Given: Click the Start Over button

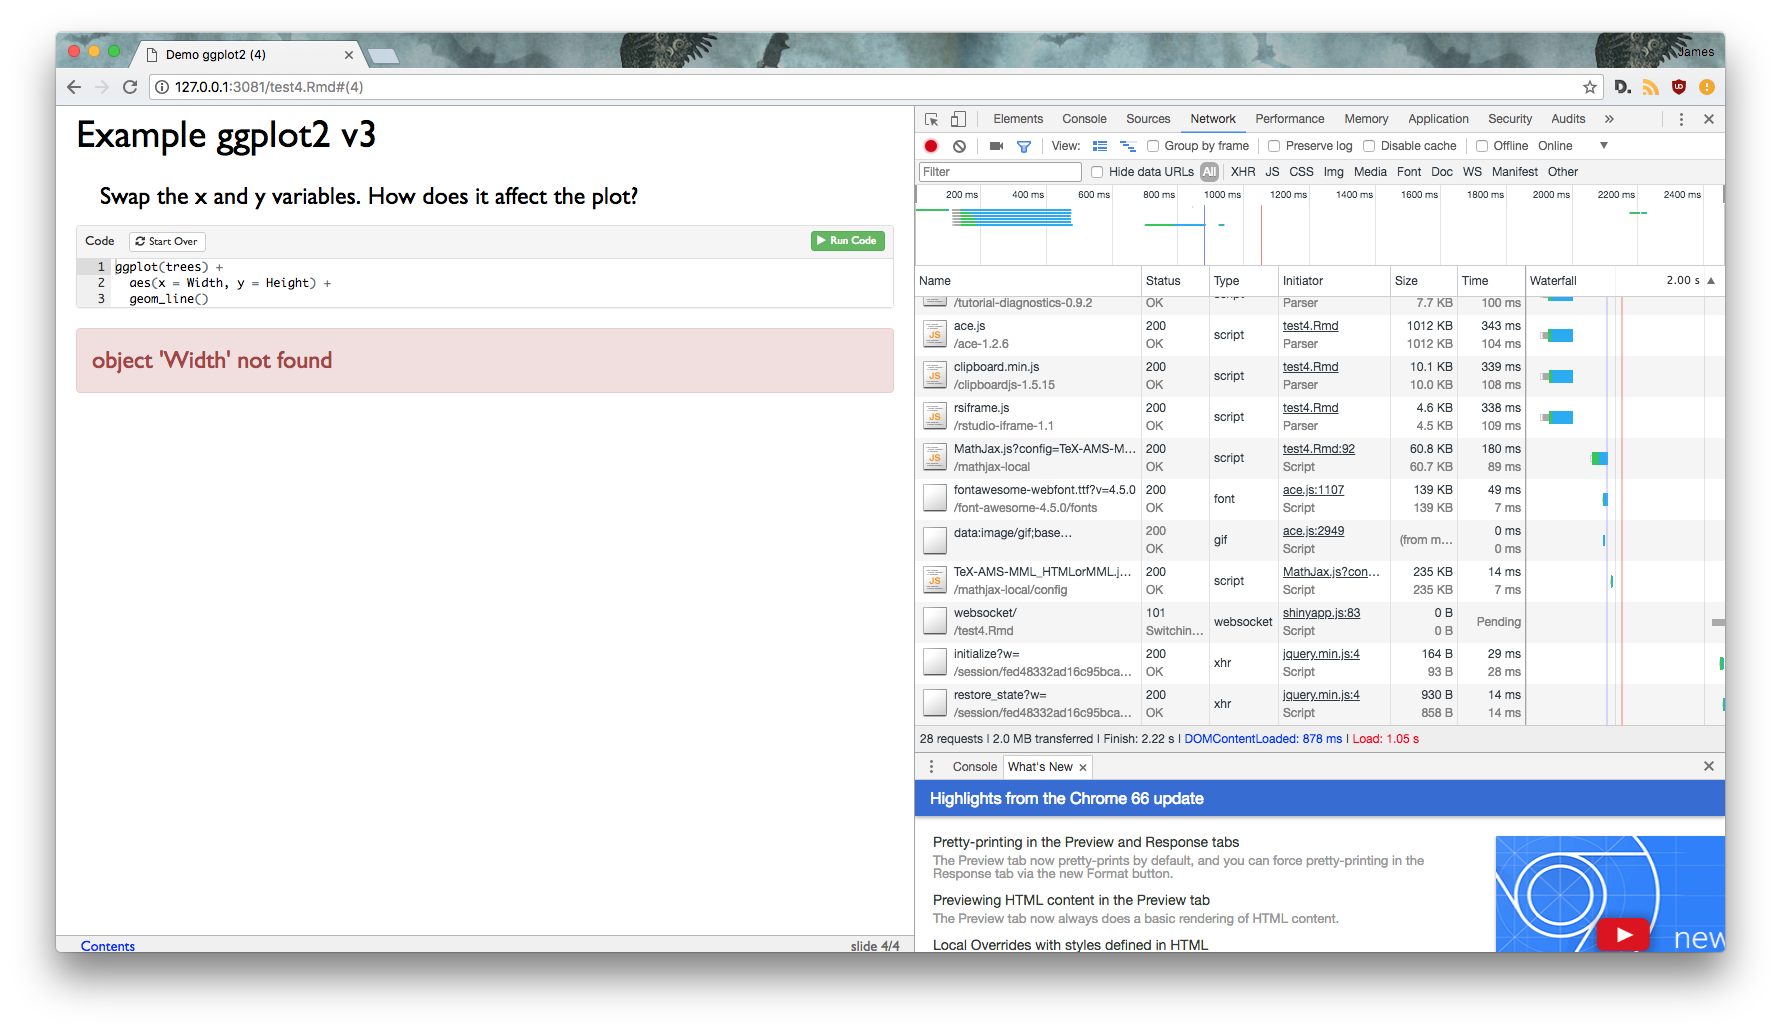Looking at the screenshot, I should point(166,241).
